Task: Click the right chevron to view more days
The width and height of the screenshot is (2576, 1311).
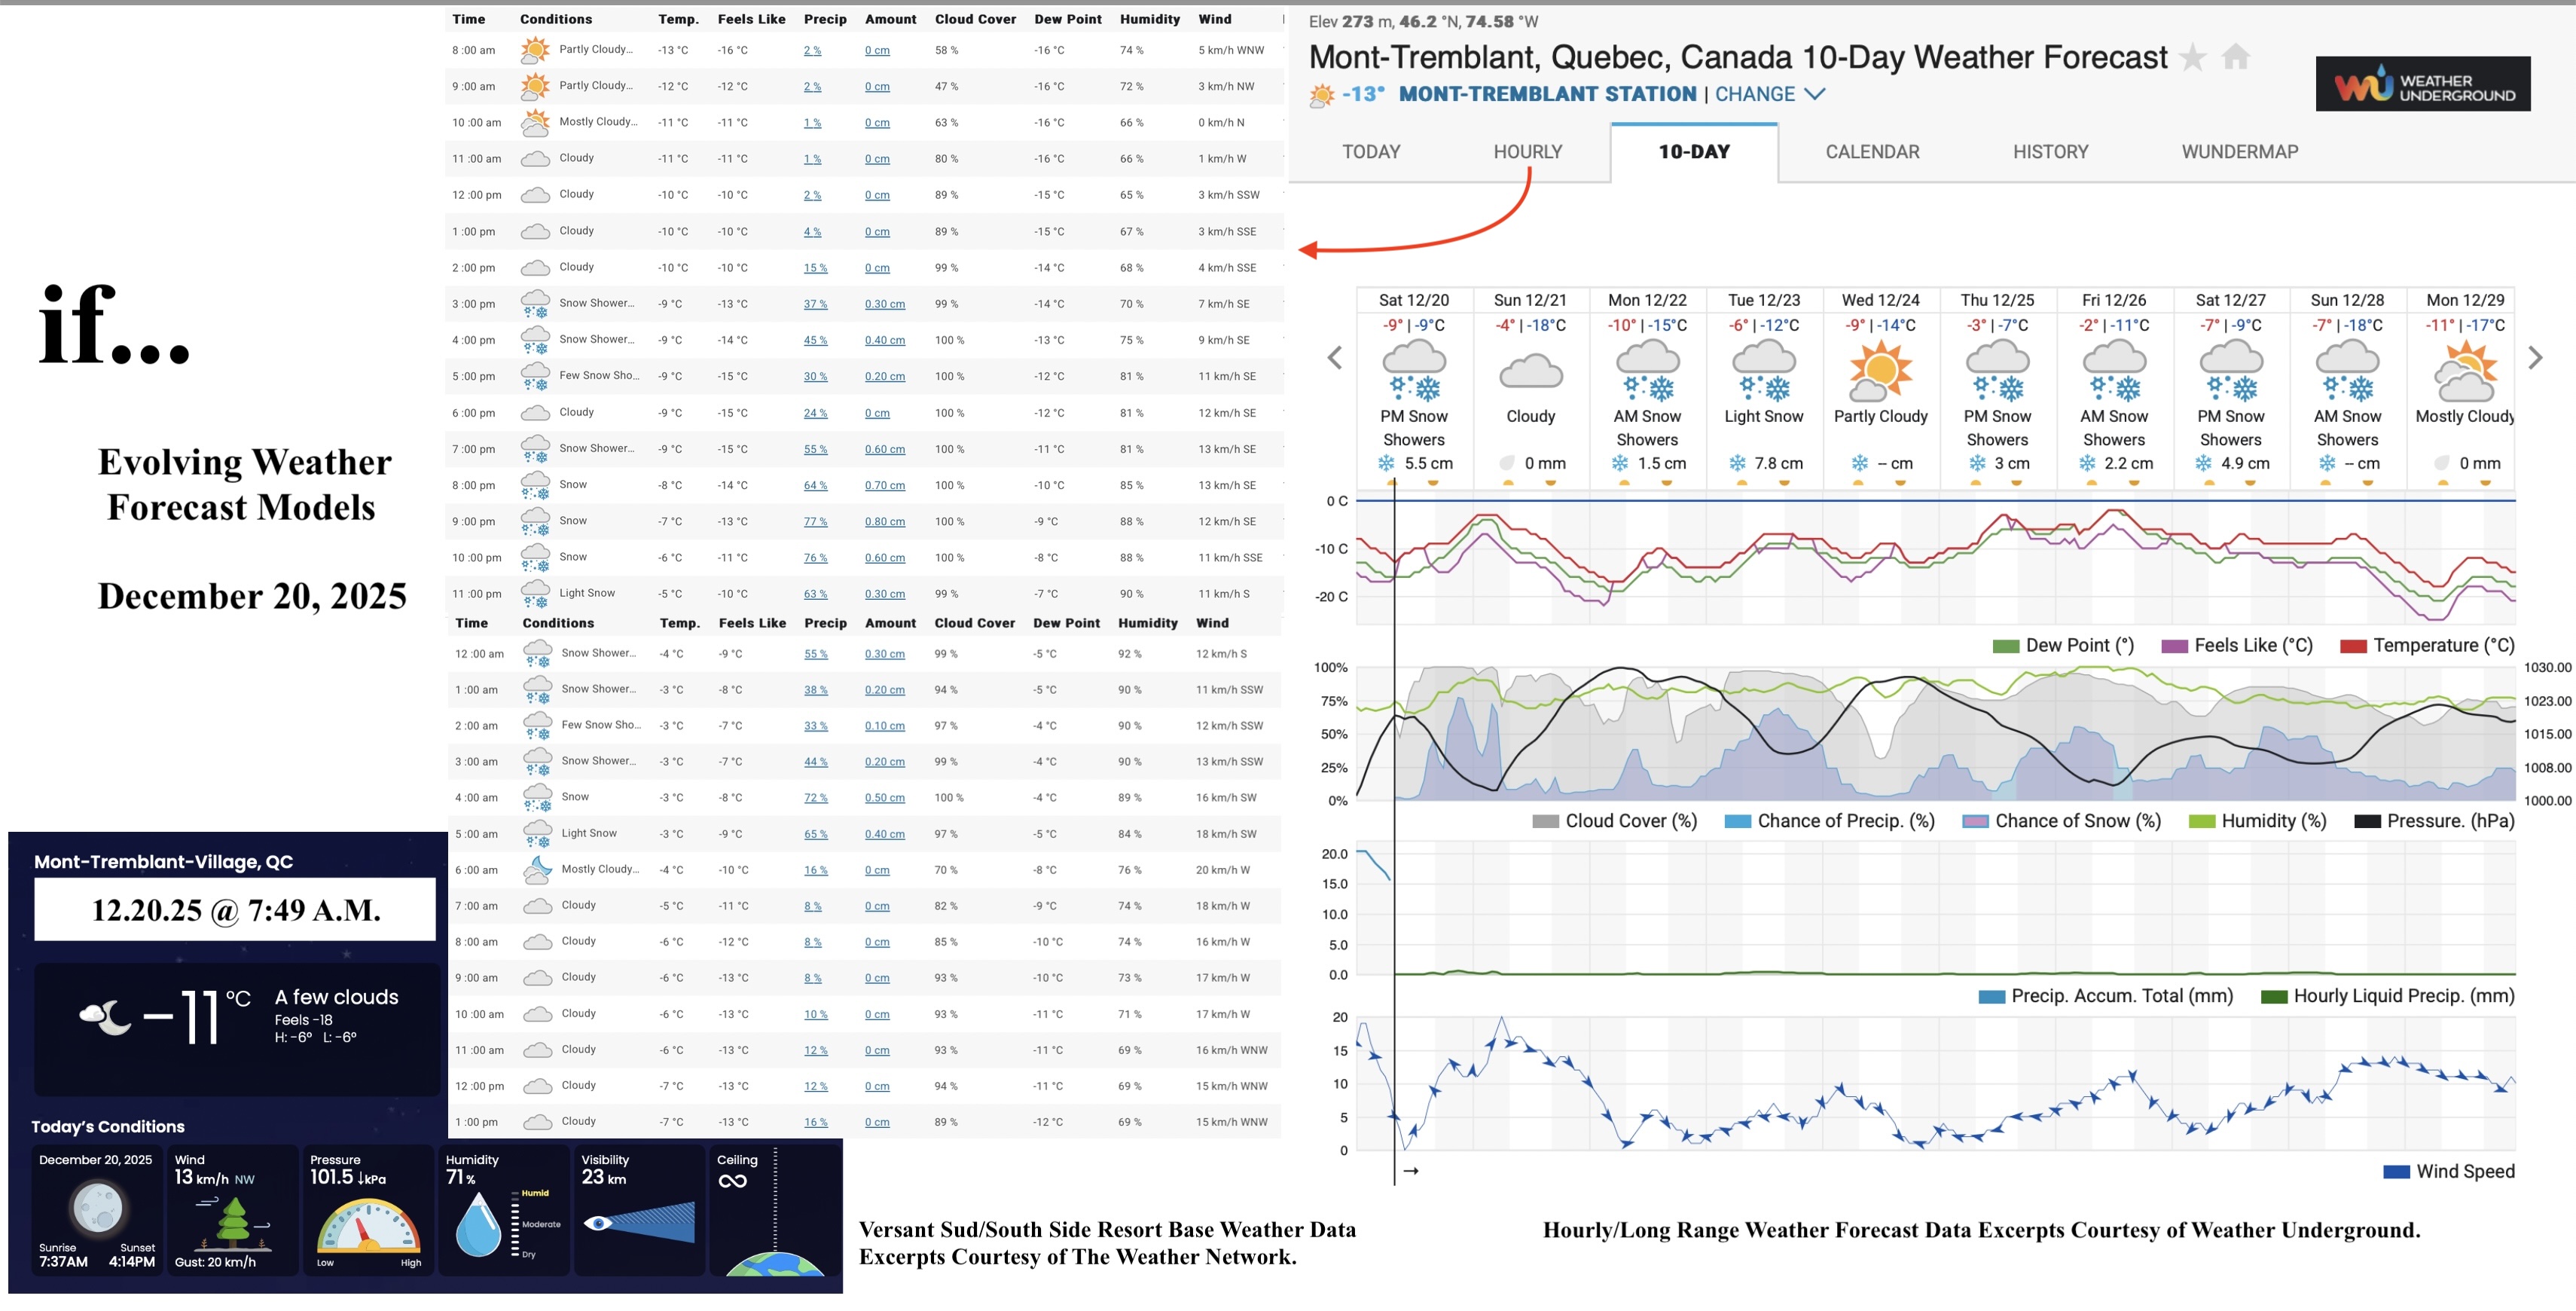Action: pos(2535,357)
